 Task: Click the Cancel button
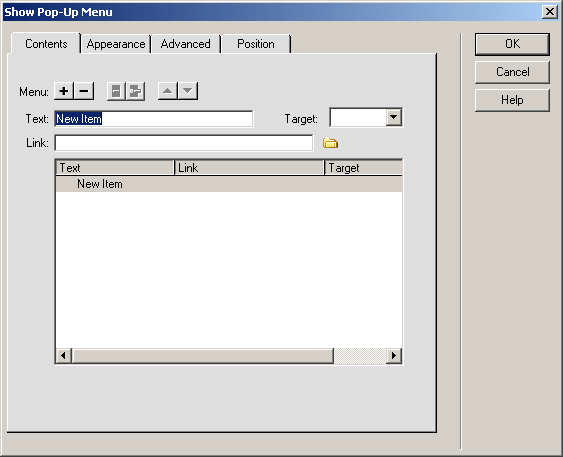pos(512,72)
